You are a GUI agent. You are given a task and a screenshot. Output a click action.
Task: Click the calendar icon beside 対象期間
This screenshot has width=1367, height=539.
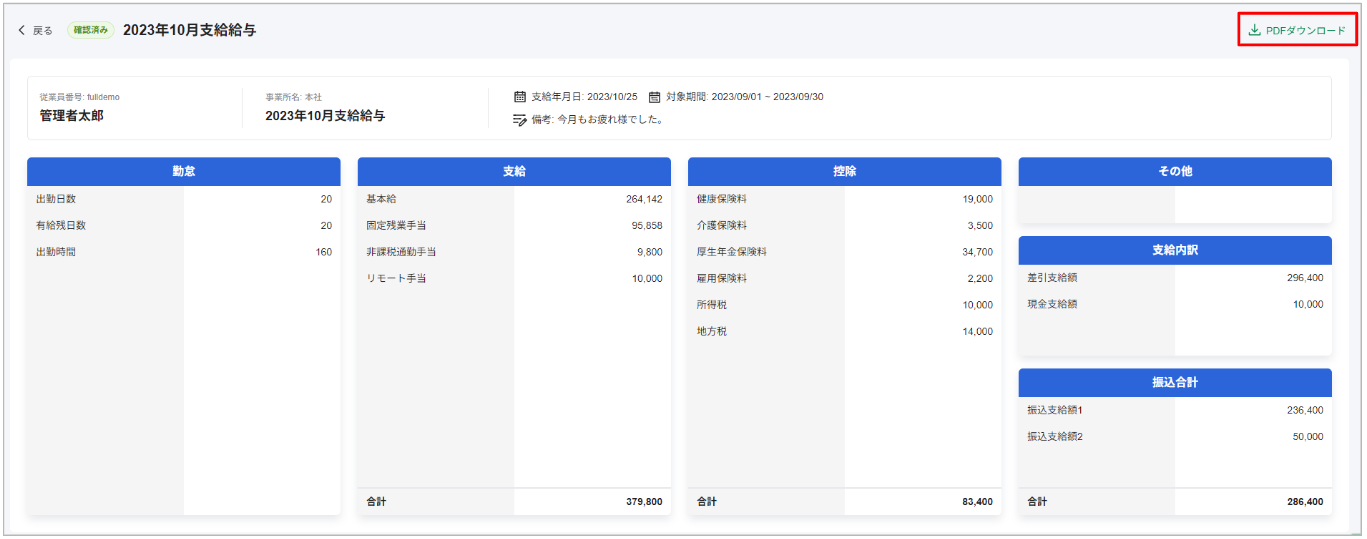tap(654, 97)
